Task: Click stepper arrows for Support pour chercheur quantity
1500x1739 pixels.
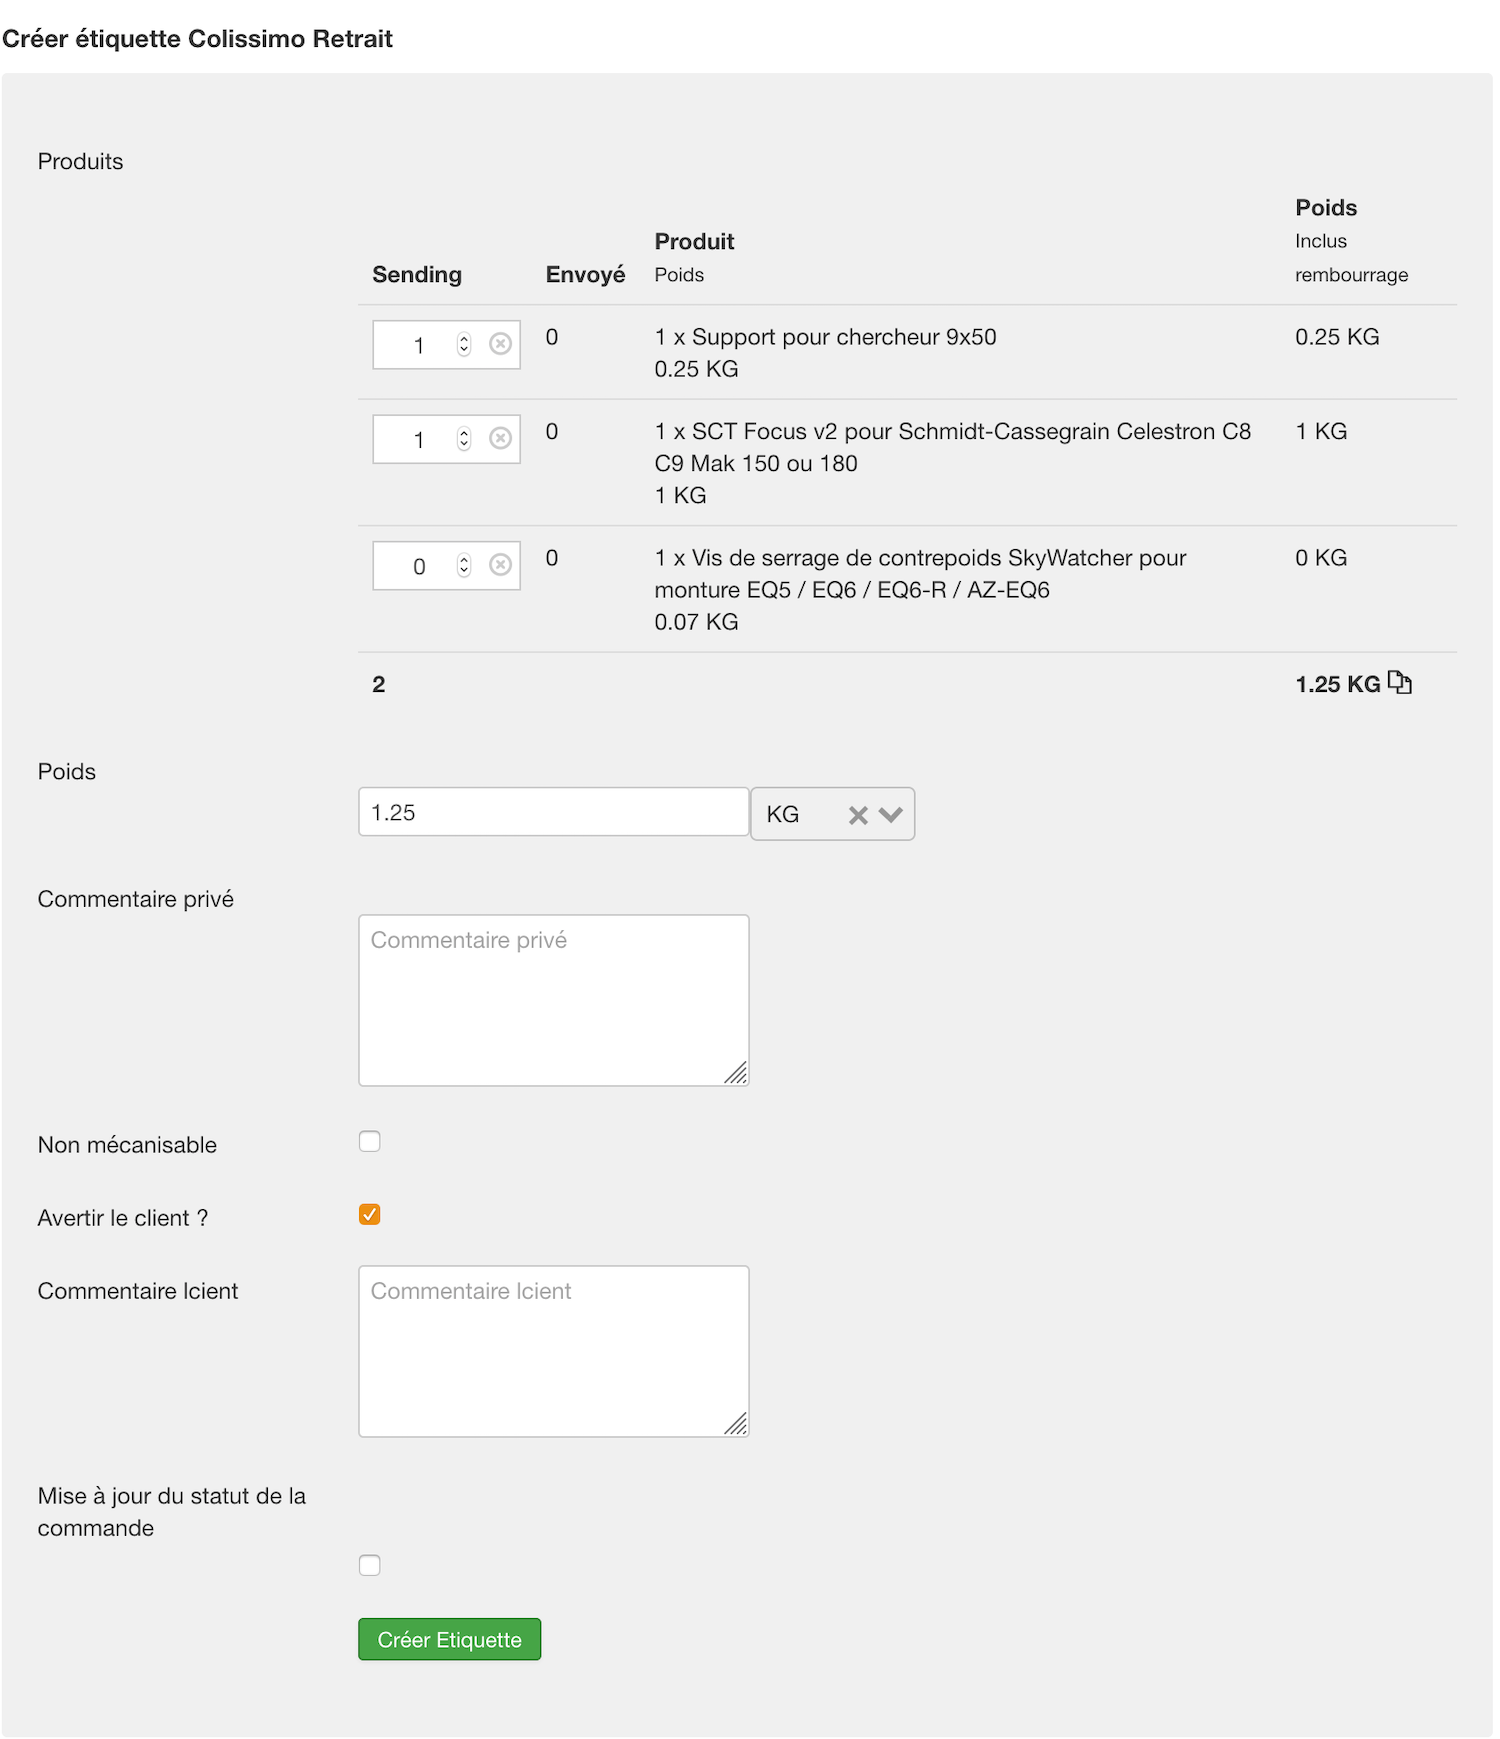Action: [464, 344]
